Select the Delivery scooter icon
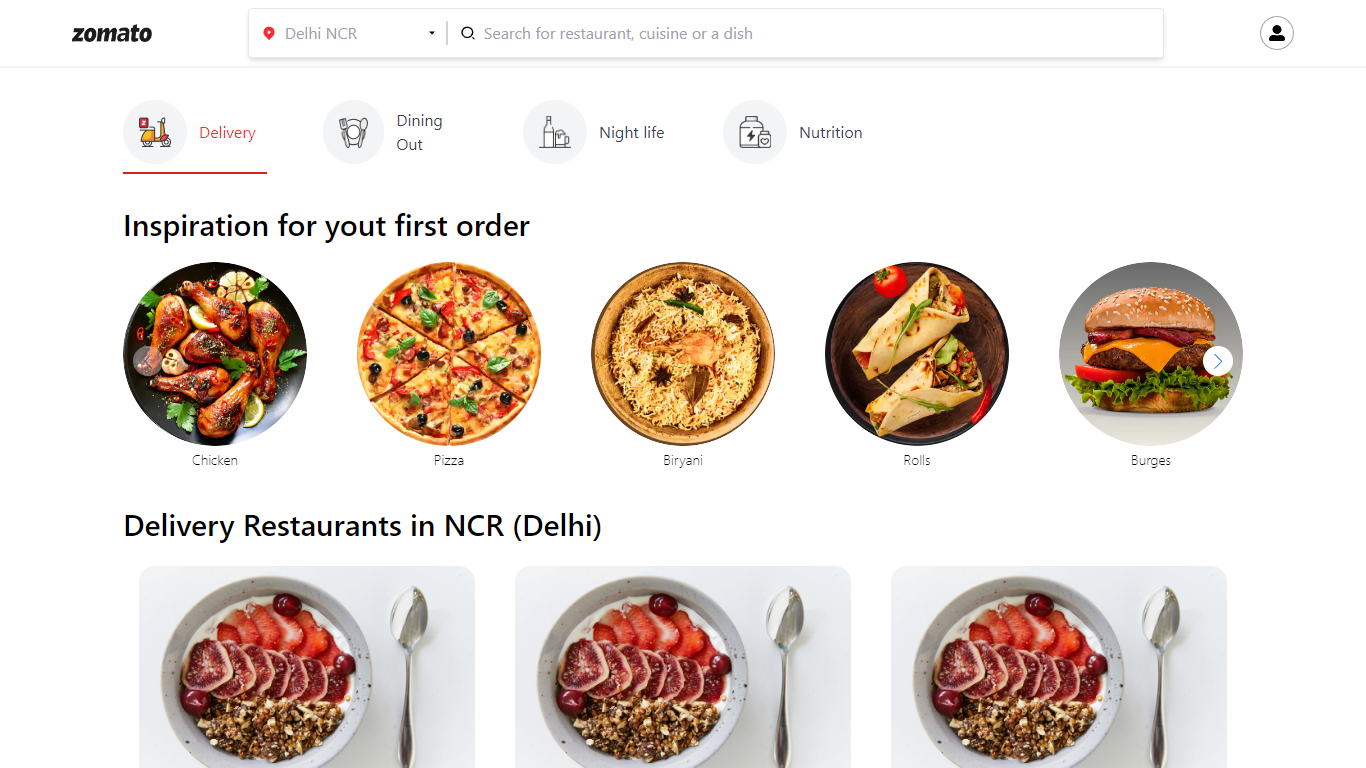This screenshot has height=768, width=1366. (x=154, y=131)
